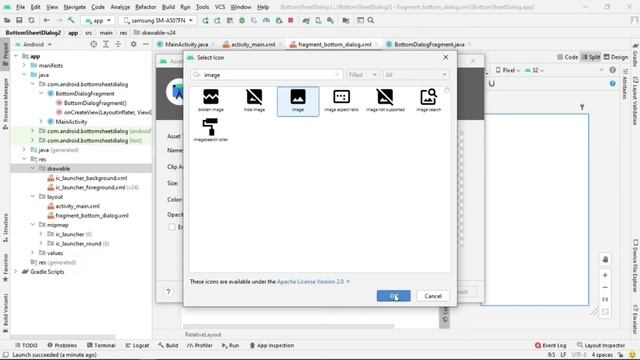Open the app run configuration dropdown
Image resolution: width=640 pixels, height=360 pixels.
click(x=98, y=20)
